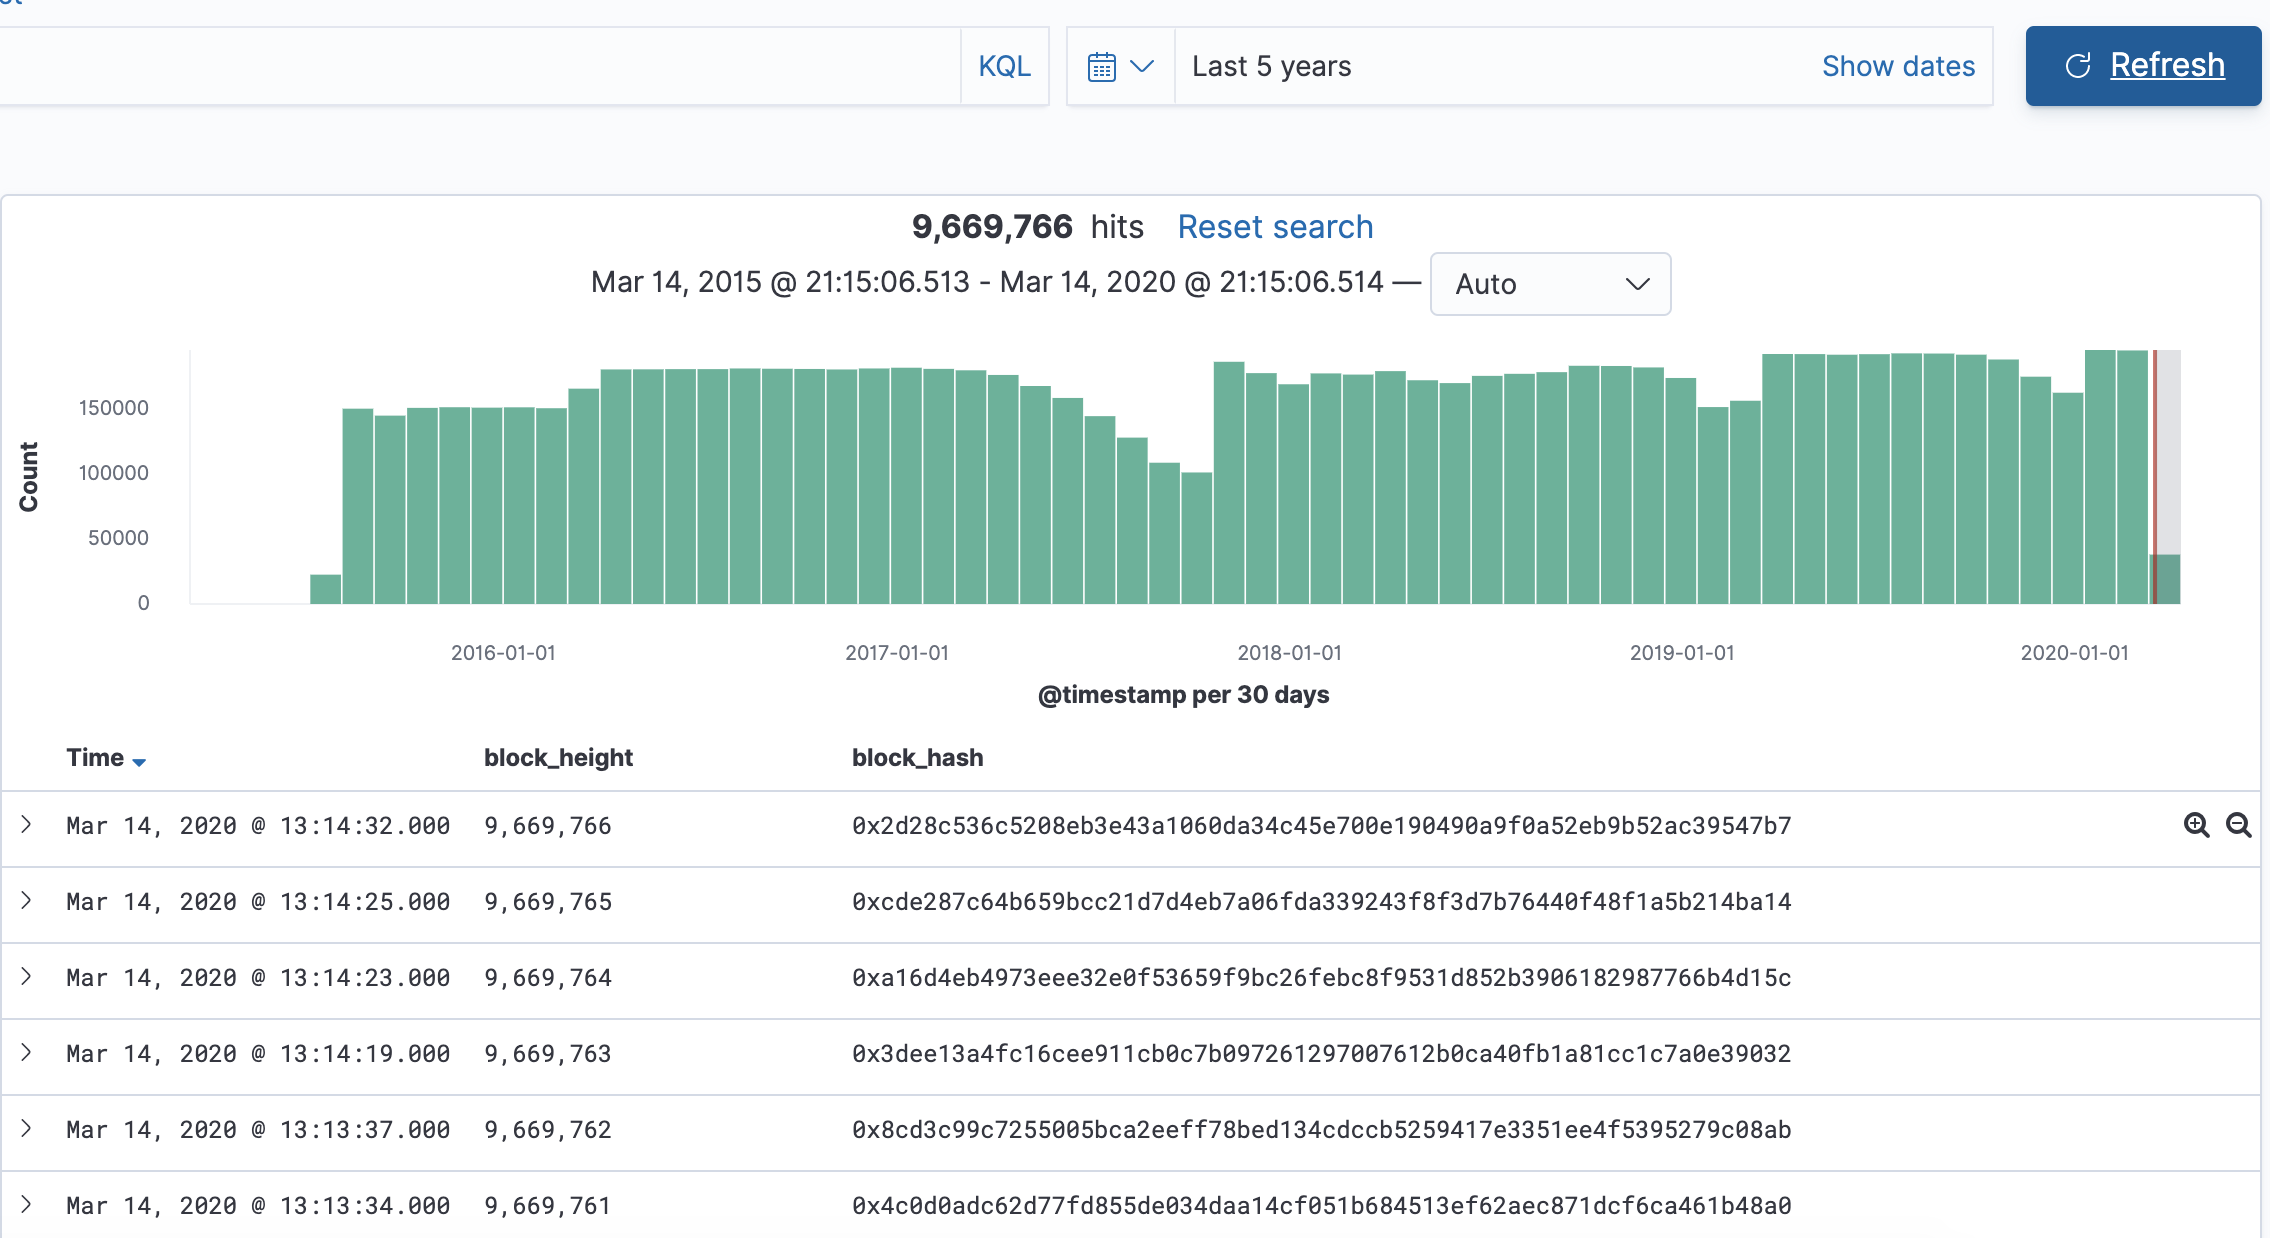This screenshot has width=2270, height=1238.
Task: Click the block_height column header
Action: click(x=558, y=758)
